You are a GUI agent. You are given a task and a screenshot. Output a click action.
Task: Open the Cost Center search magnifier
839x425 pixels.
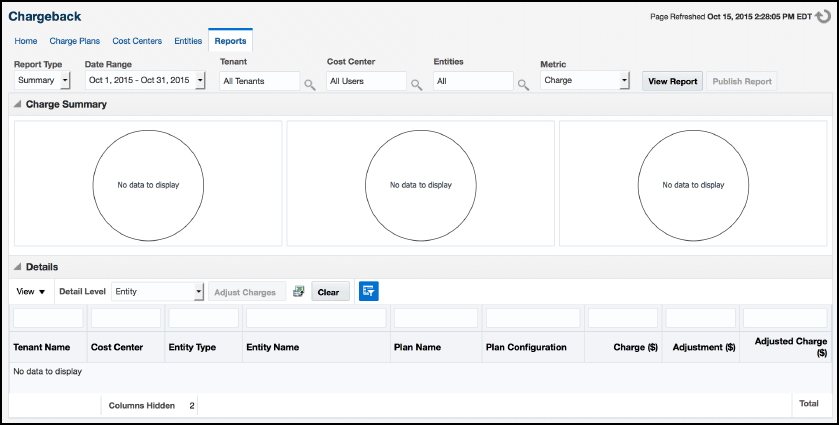point(416,85)
